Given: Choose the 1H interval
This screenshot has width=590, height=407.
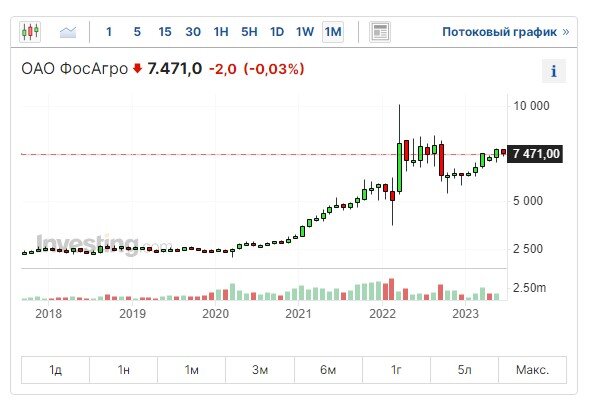Looking at the screenshot, I should pyautogui.click(x=221, y=32).
